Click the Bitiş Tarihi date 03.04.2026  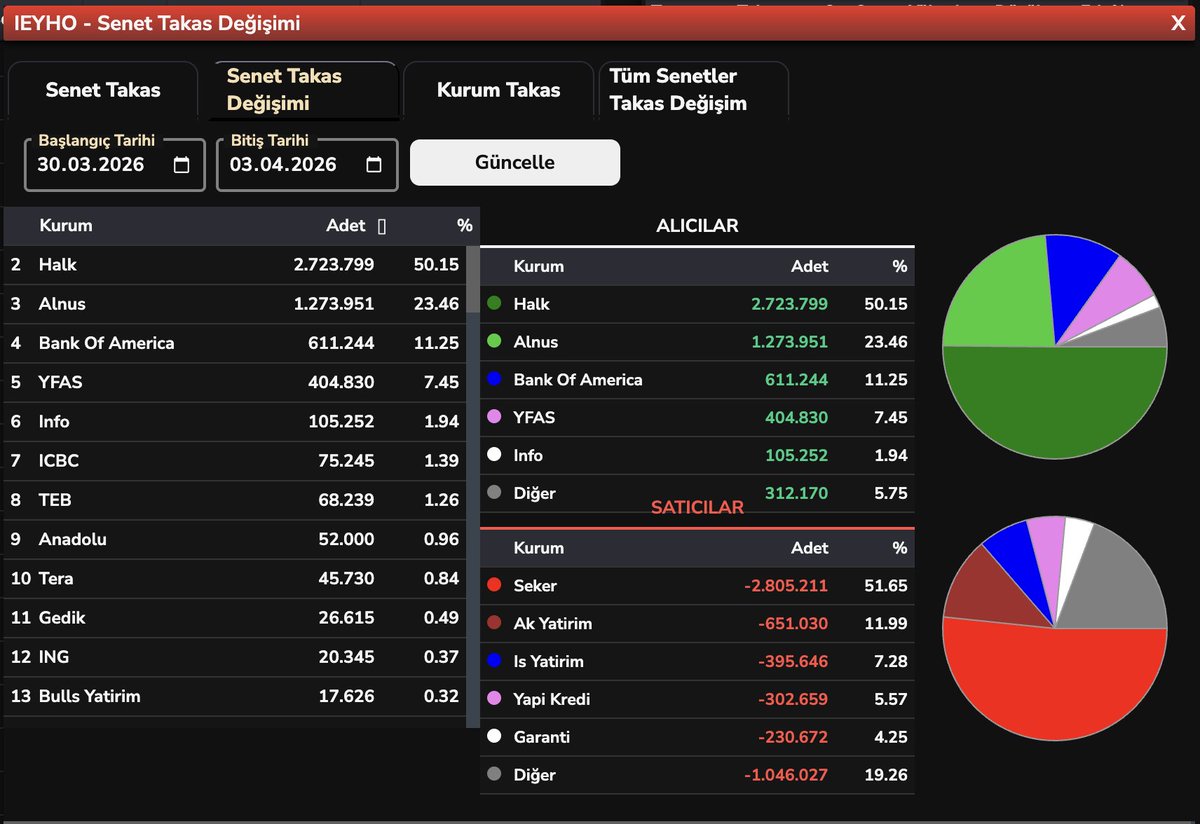(x=283, y=165)
